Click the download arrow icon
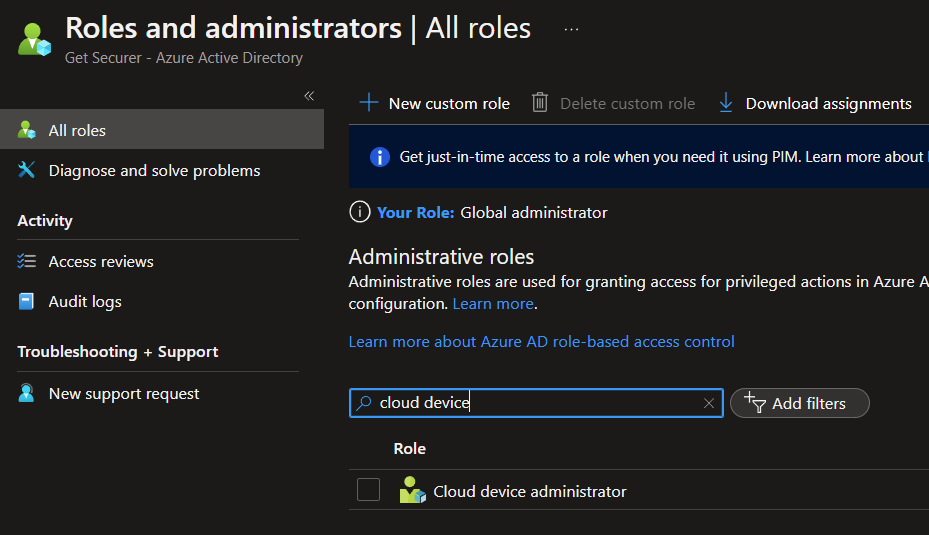The width and height of the screenshot is (929, 535). [726, 102]
